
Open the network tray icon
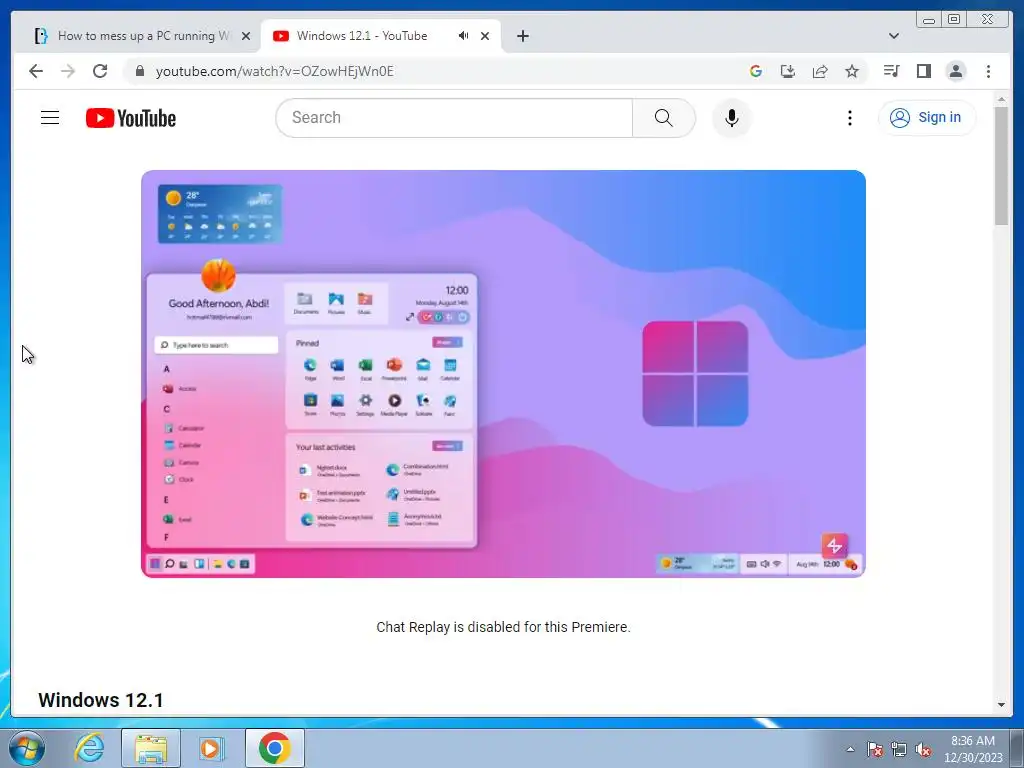(899, 749)
